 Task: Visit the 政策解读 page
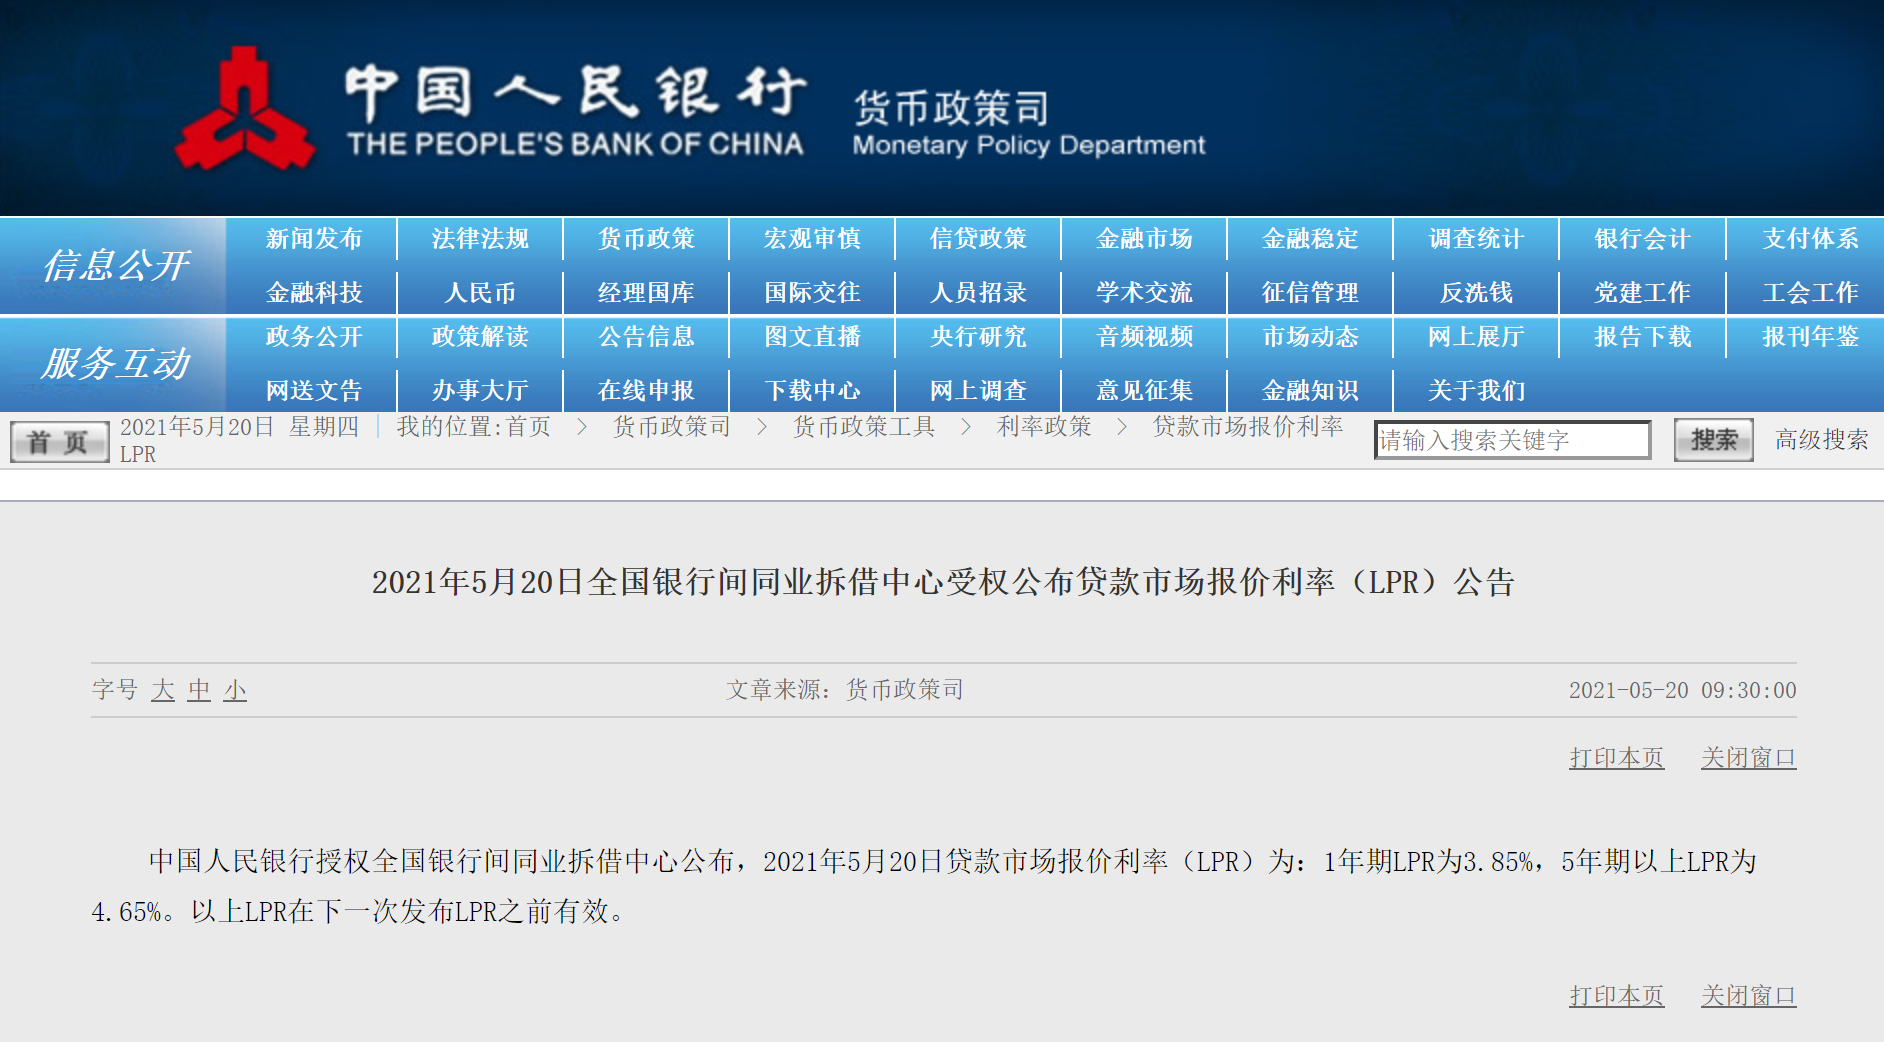pos(480,337)
